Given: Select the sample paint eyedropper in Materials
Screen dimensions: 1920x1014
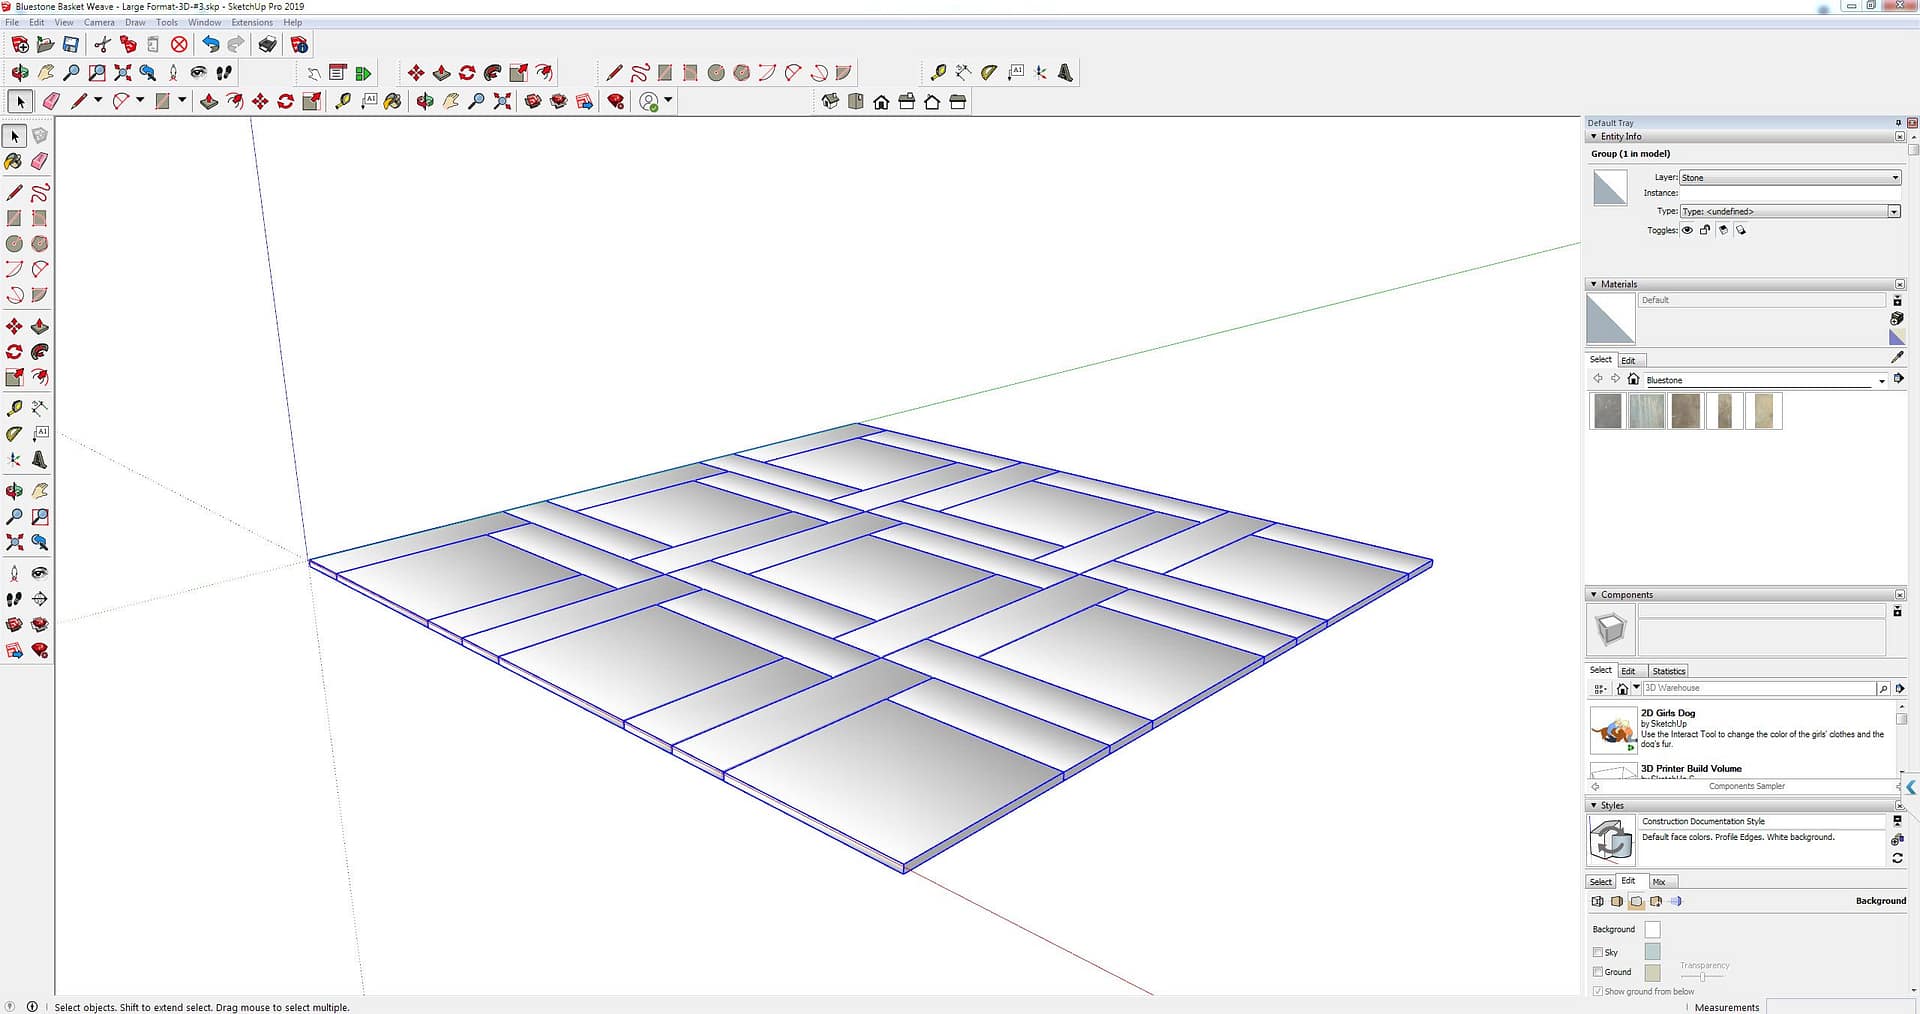Looking at the screenshot, I should pos(1897,357).
